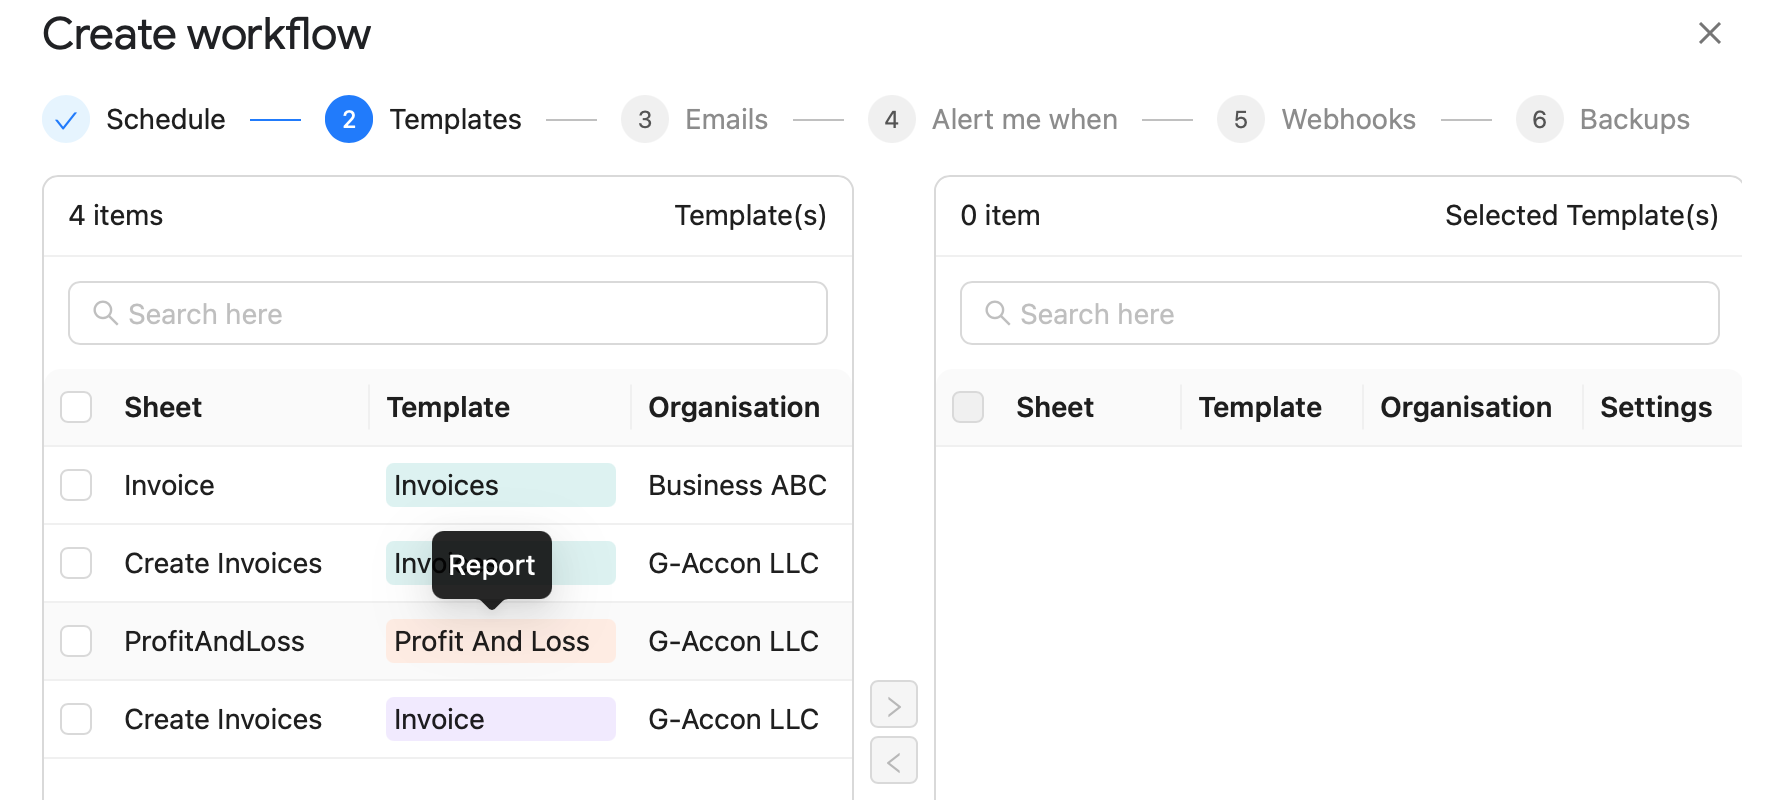Viewport: 1784px width, 800px height.
Task: Click the Schedule step checkmark icon
Action: point(66,120)
